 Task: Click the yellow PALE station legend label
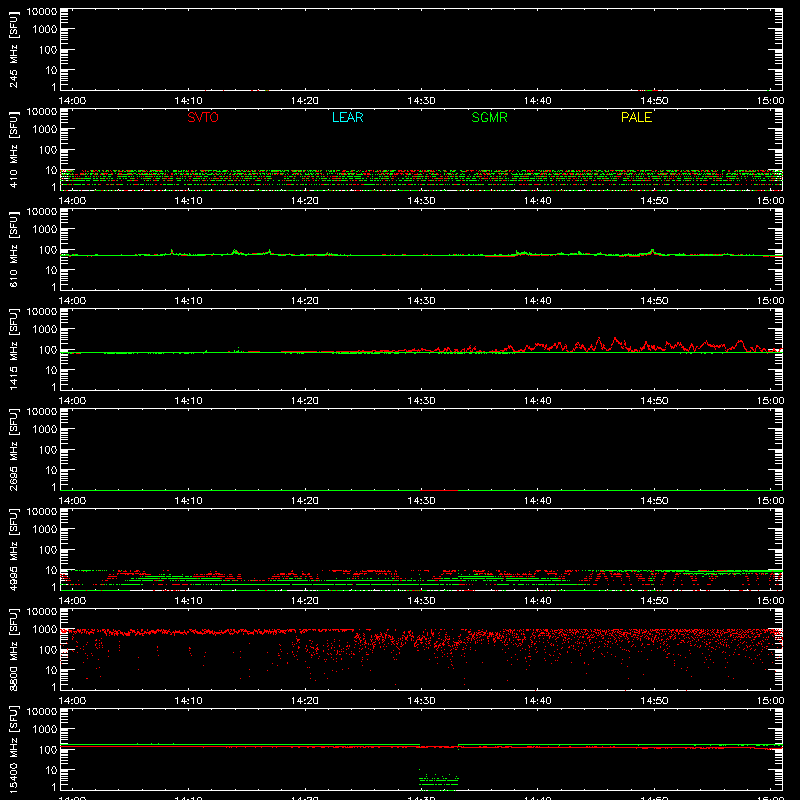(x=636, y=117)
